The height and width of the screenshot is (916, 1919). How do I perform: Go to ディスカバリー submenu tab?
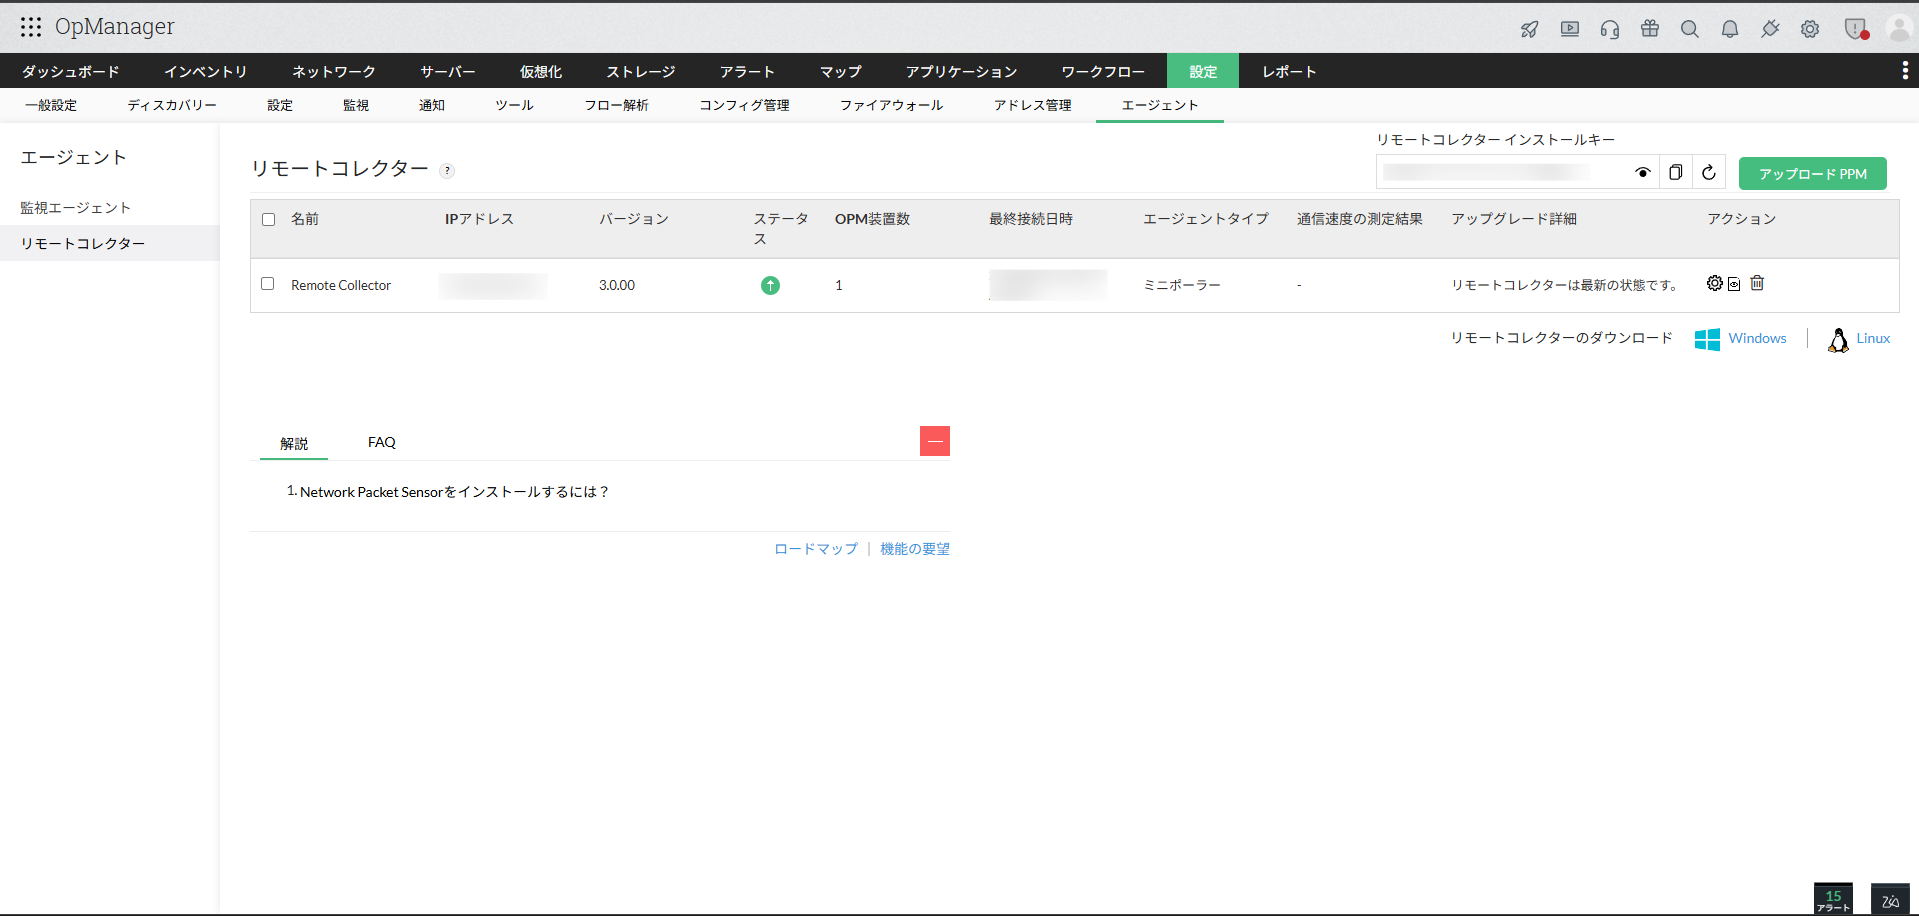[171, 105]
